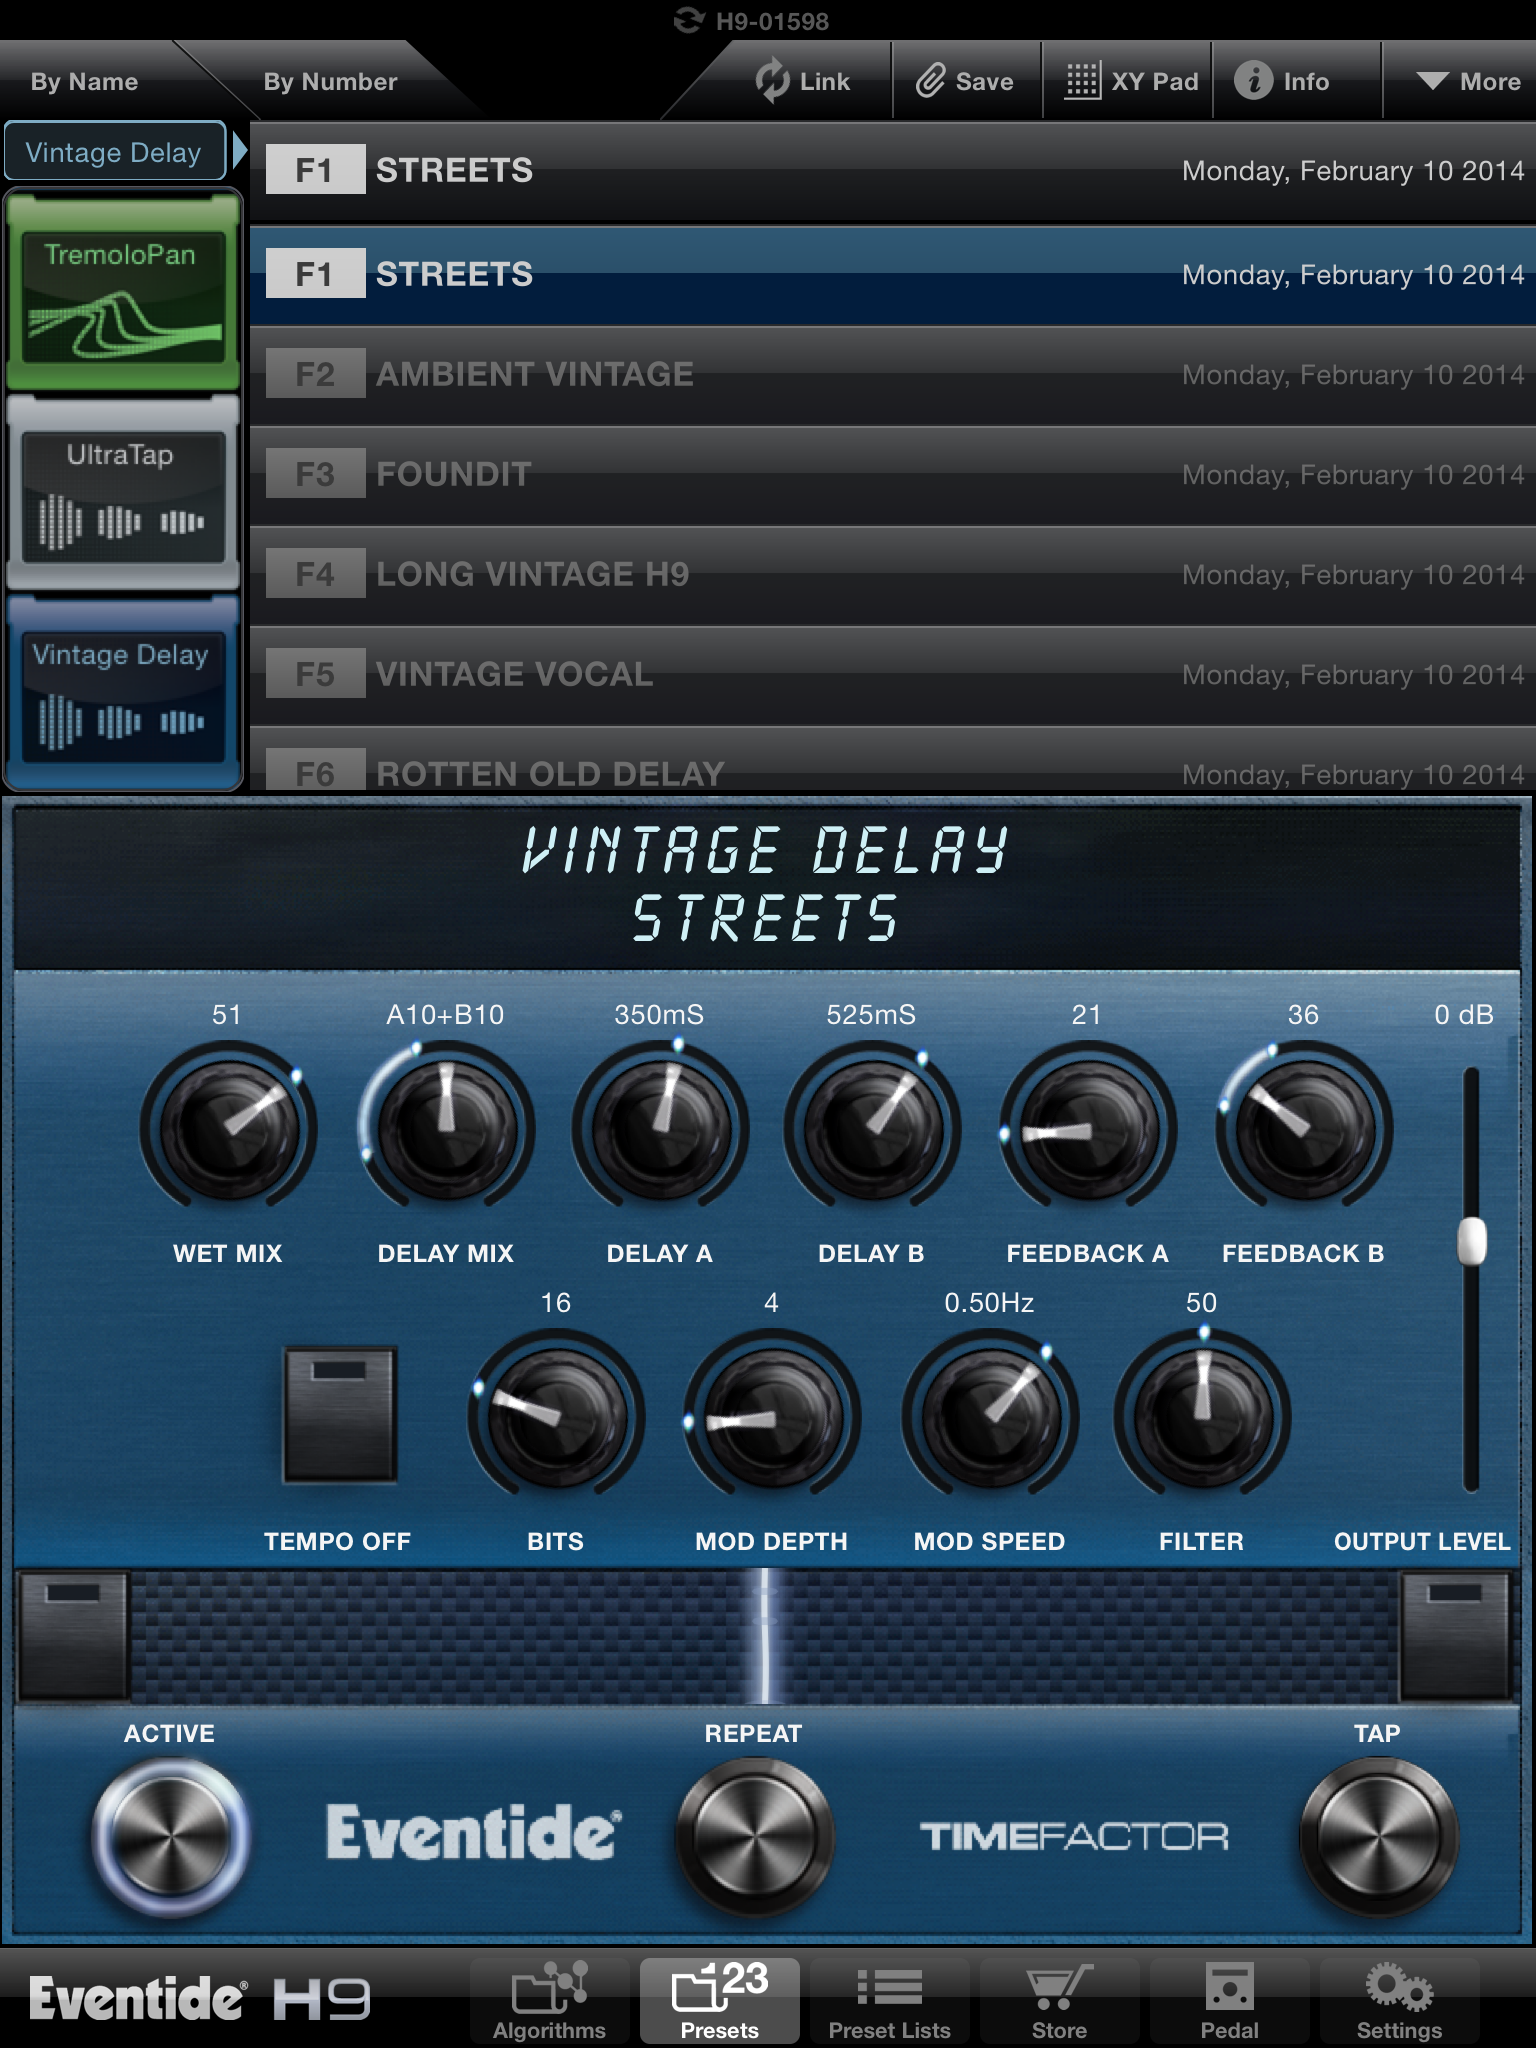Click the 0.50Hz Mod Speed value

tap(989, 1302)
